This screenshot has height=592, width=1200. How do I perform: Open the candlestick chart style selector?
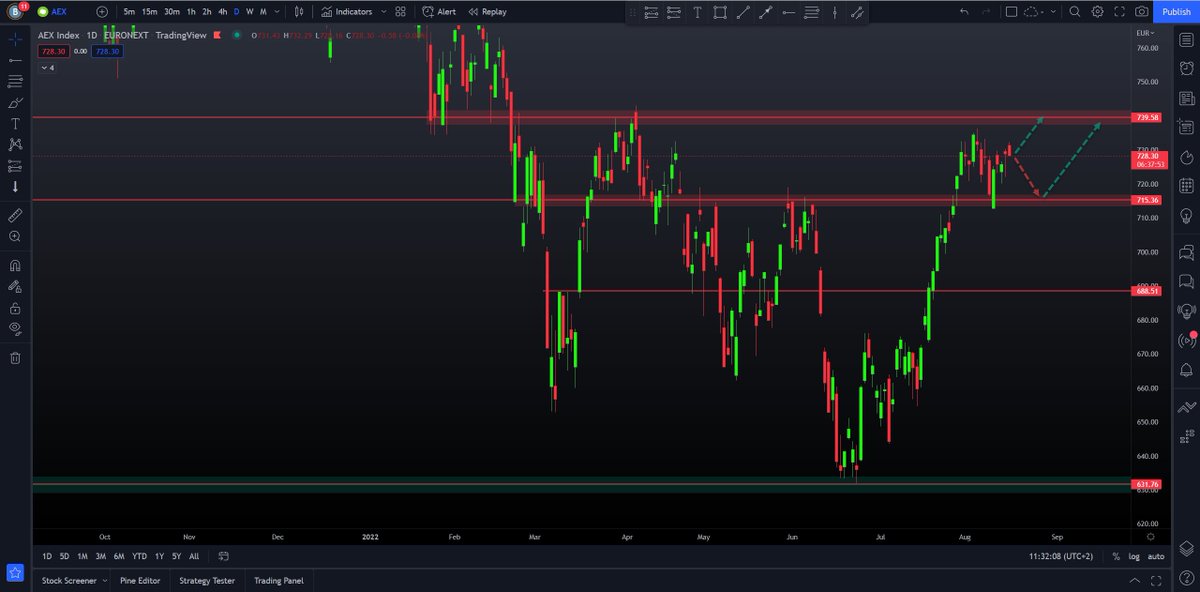(x=301, y=12)
